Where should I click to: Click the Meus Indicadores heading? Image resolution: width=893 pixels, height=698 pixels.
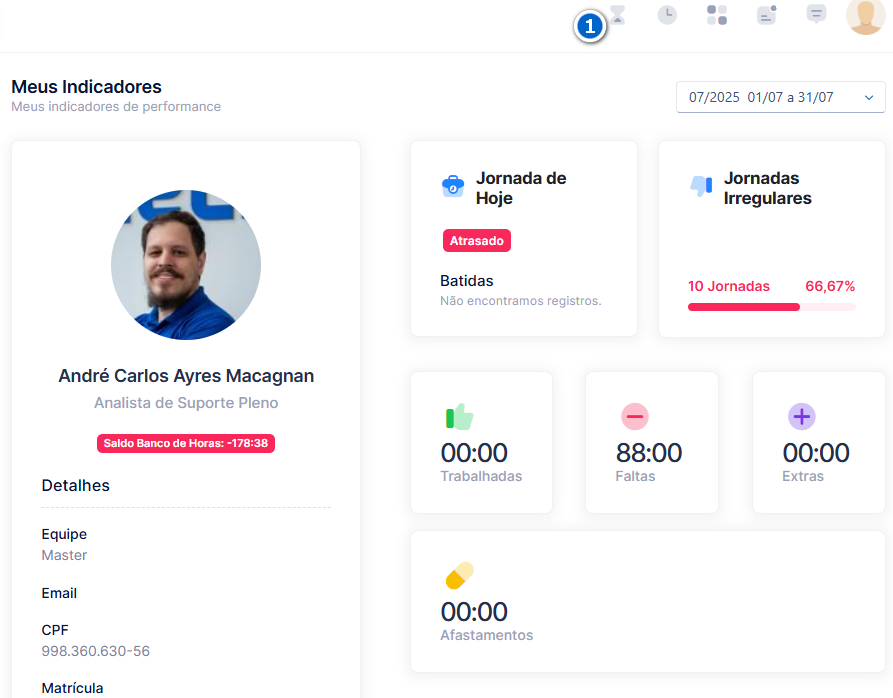tap(87, 87)
